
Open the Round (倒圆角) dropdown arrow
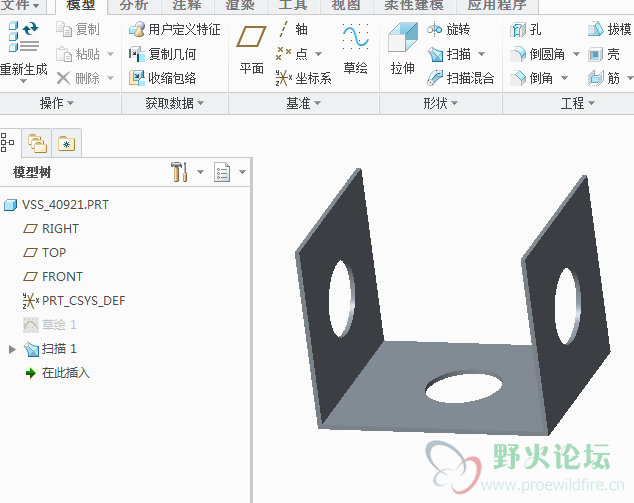click(x=577, y=54)
